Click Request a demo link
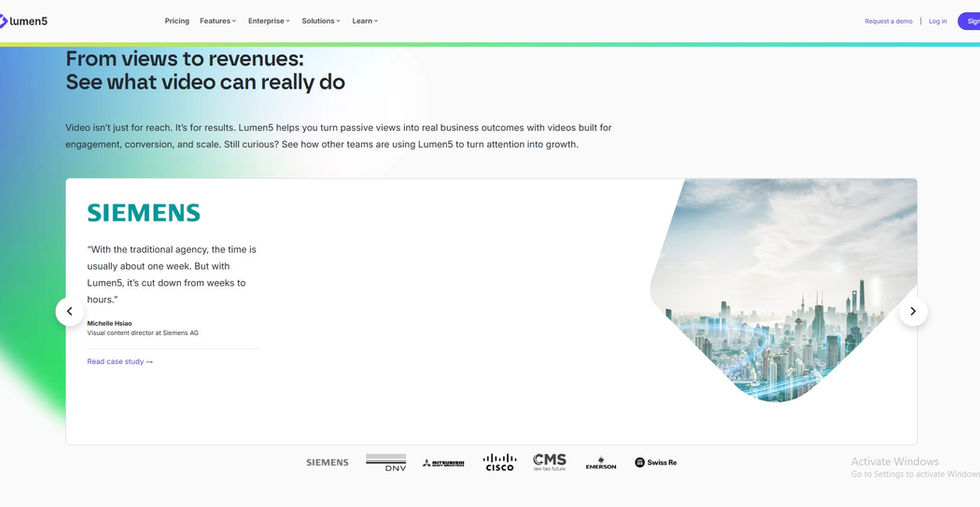 pyautogui.click(x=888, y=21)
